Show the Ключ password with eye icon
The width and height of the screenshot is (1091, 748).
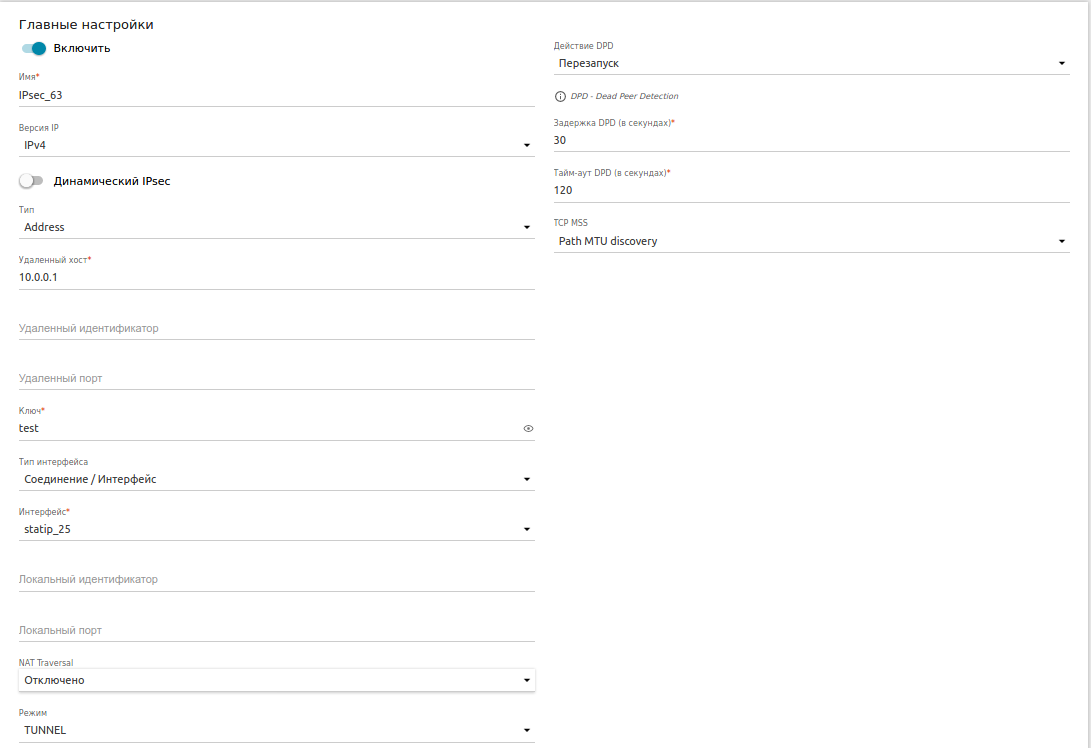pyautogui.click(x=528, y=428)
